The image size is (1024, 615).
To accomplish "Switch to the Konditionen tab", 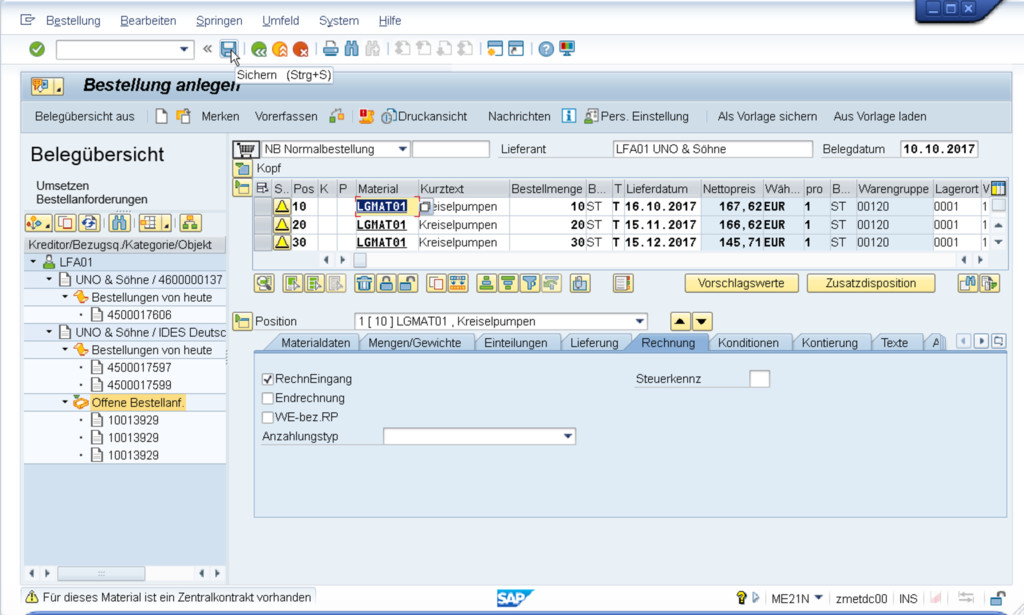I will (x=748, y=343).
